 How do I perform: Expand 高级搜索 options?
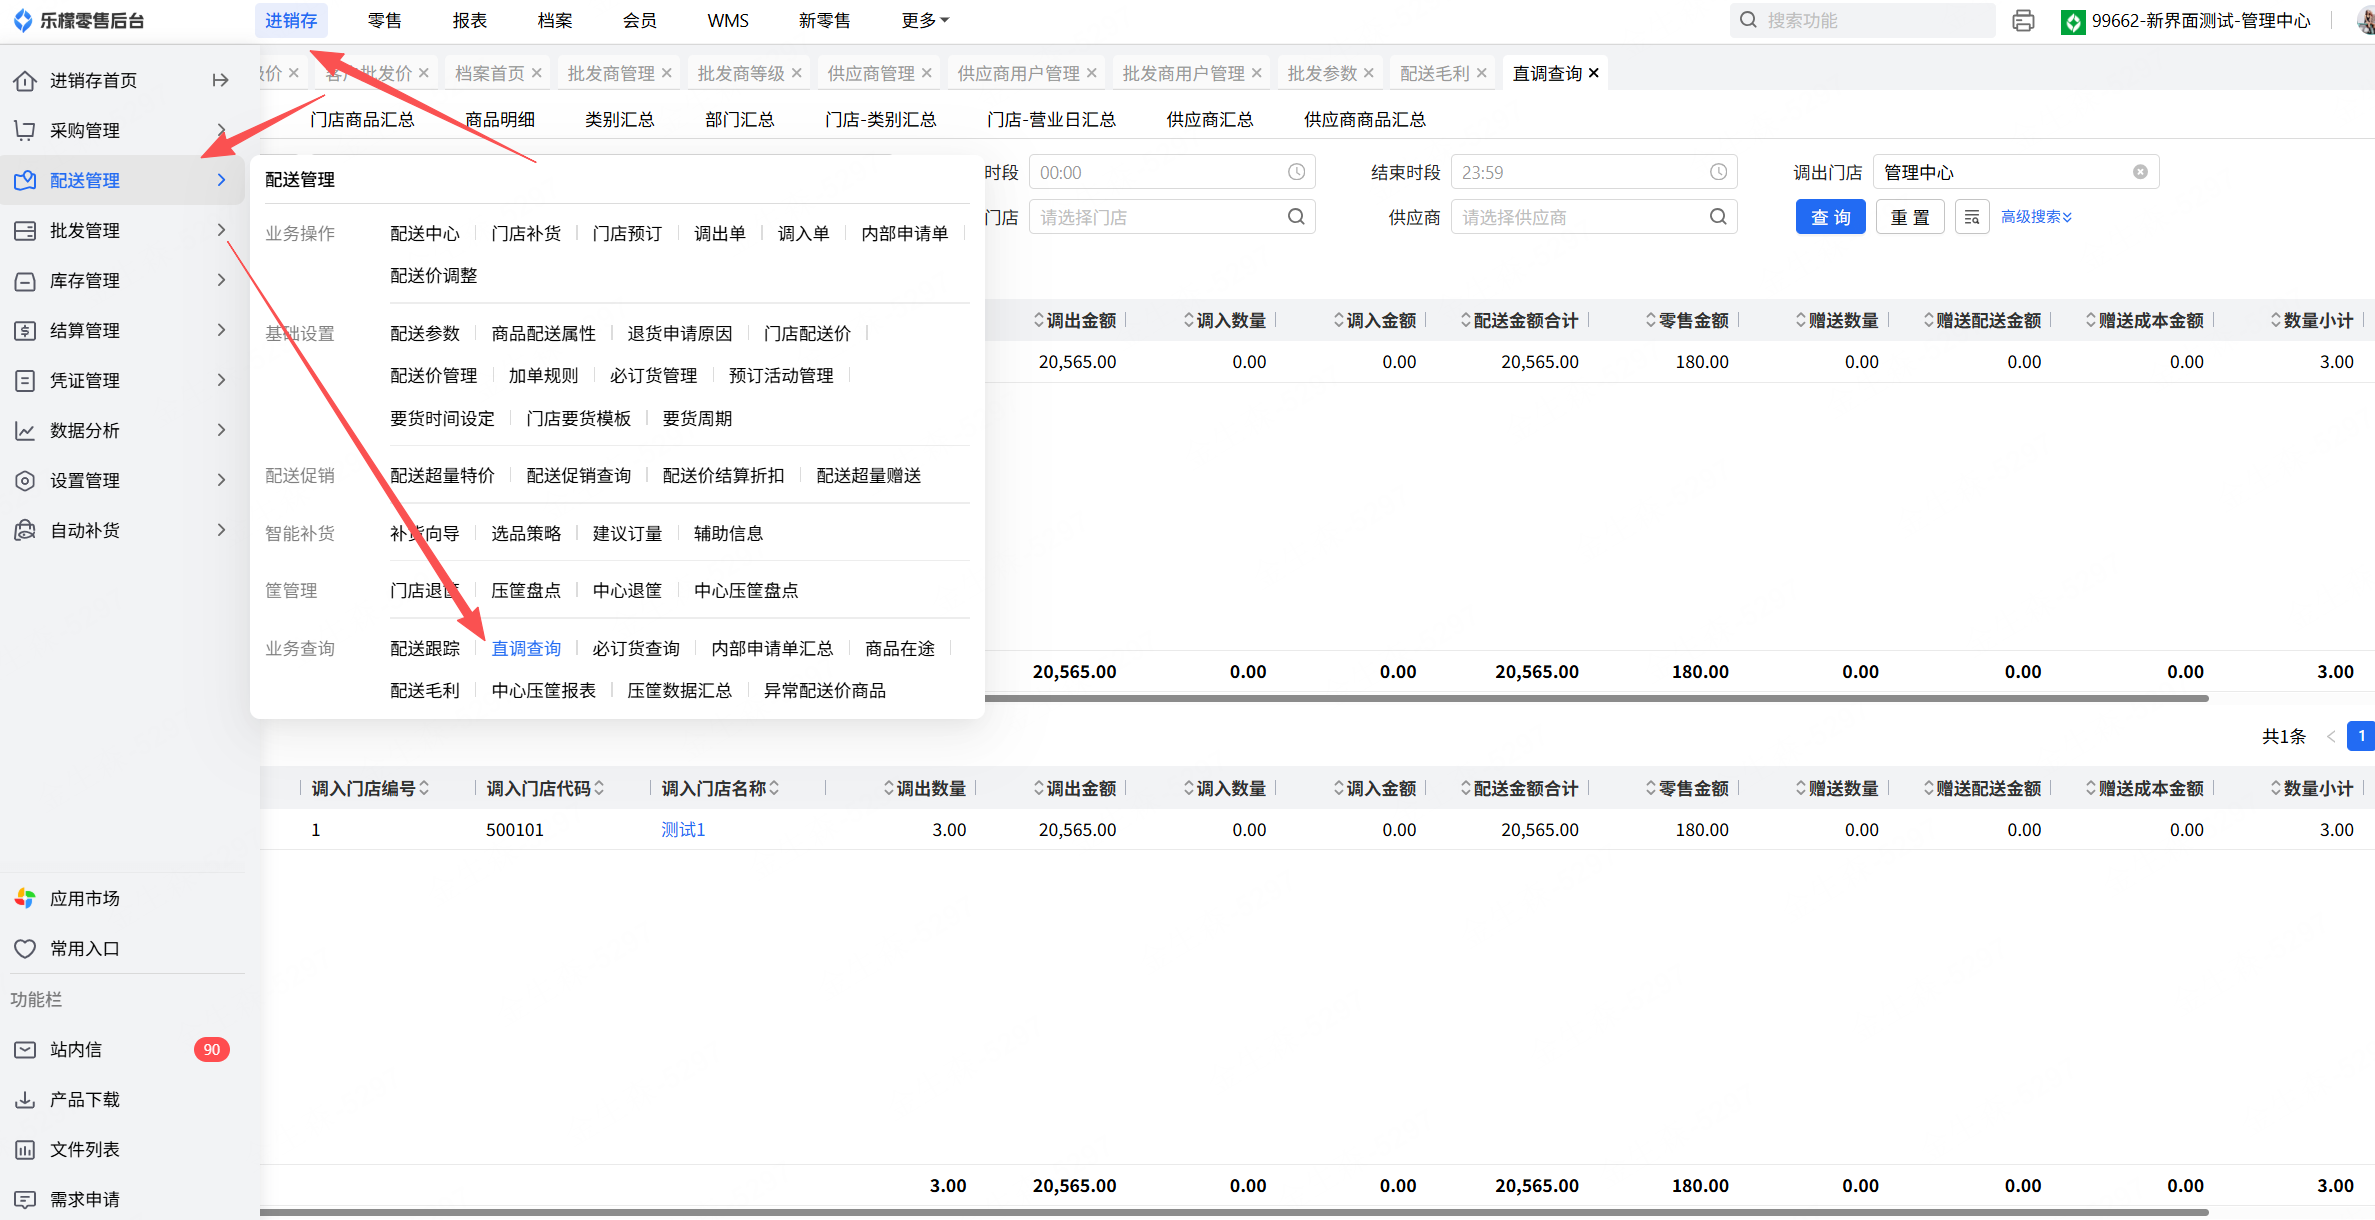(2036, 217)
